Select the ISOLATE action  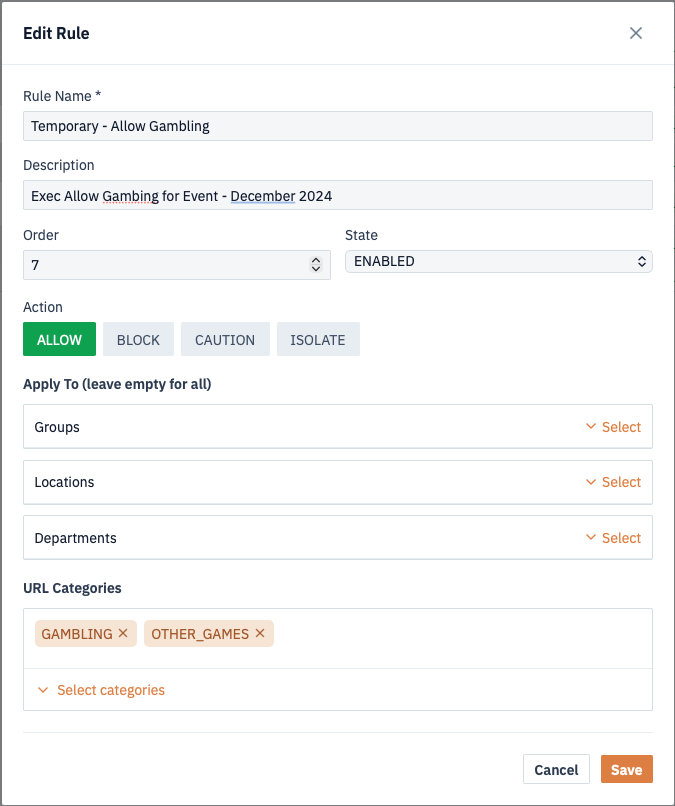coord(318,339)
